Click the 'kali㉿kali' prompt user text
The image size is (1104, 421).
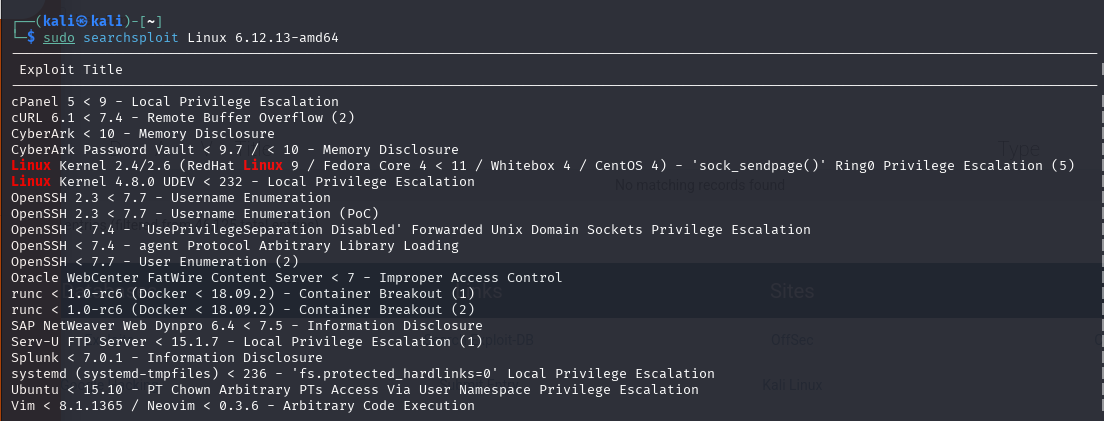82,22
